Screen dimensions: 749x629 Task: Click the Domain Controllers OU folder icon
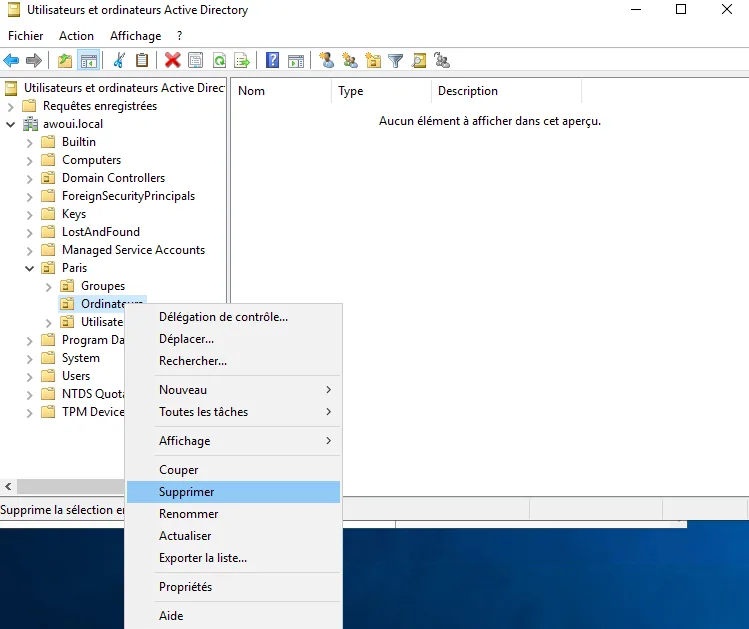tap(48, 178)
